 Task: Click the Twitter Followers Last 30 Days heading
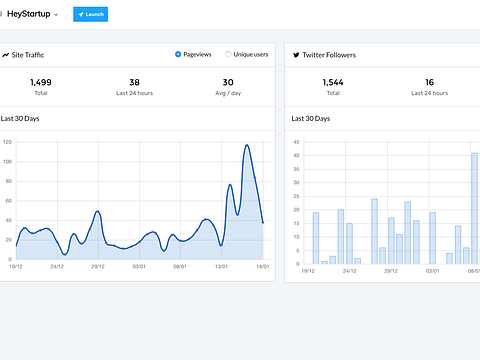click(311, 119)
